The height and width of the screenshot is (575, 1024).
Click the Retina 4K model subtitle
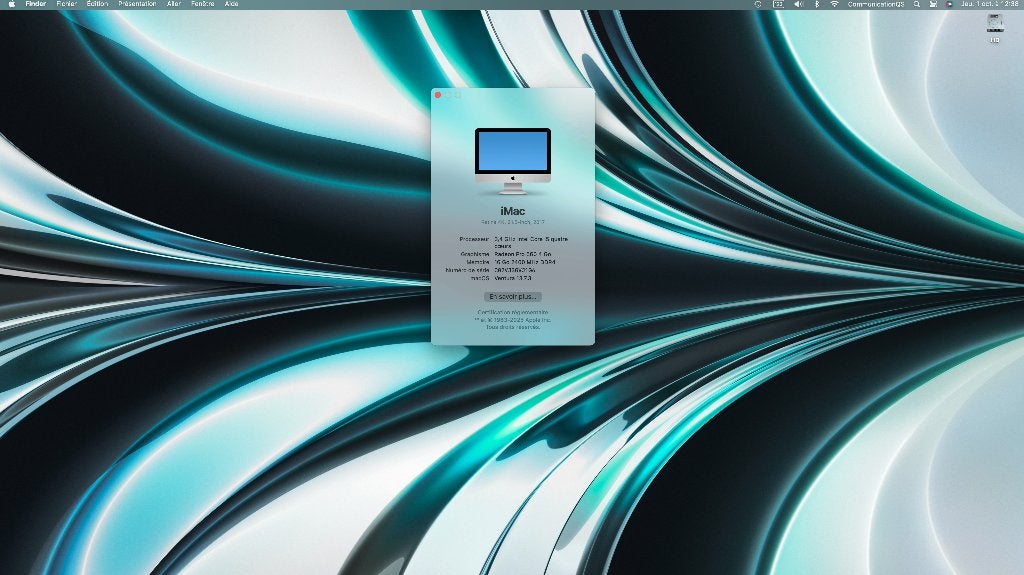click(x=513, y=222)
